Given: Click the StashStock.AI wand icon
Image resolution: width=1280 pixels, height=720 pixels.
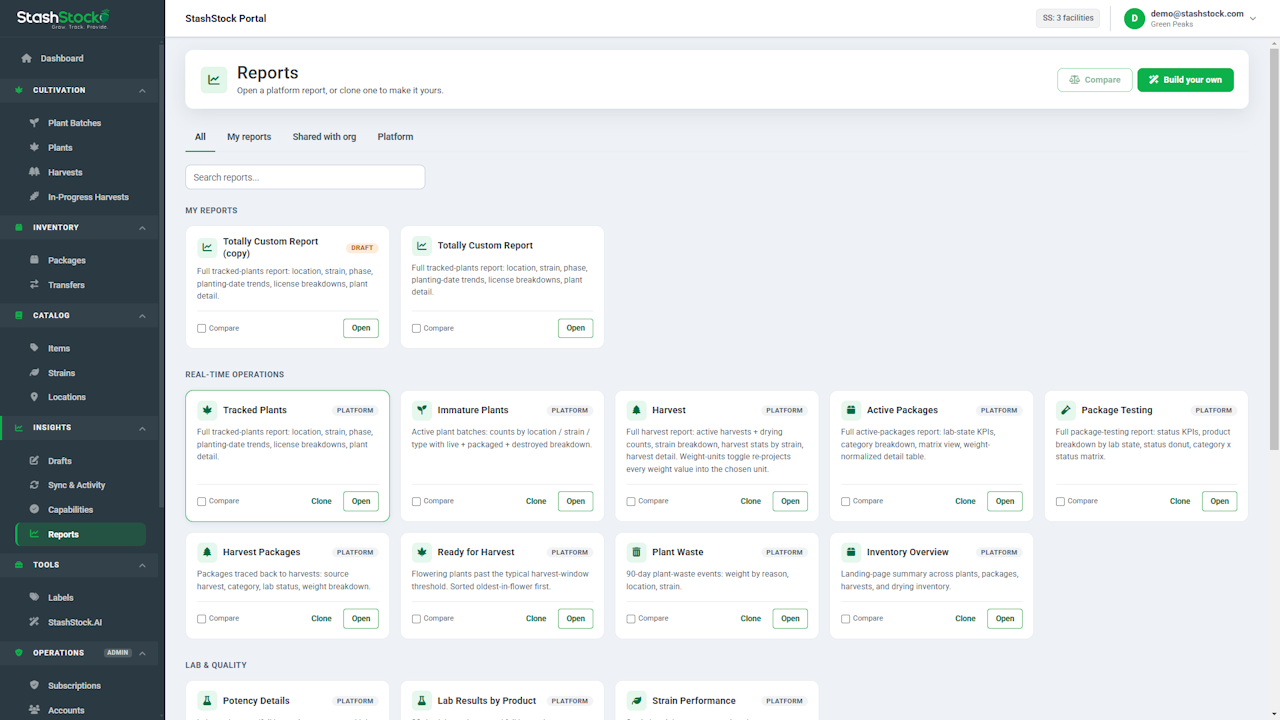Looking at the screenshot, I should click(x=35, y=622).
